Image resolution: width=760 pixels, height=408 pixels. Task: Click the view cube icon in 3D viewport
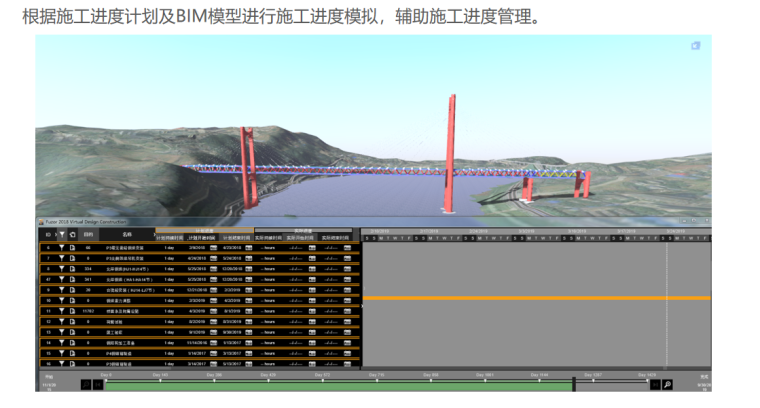pyautogui.click(x=695, y=46)
